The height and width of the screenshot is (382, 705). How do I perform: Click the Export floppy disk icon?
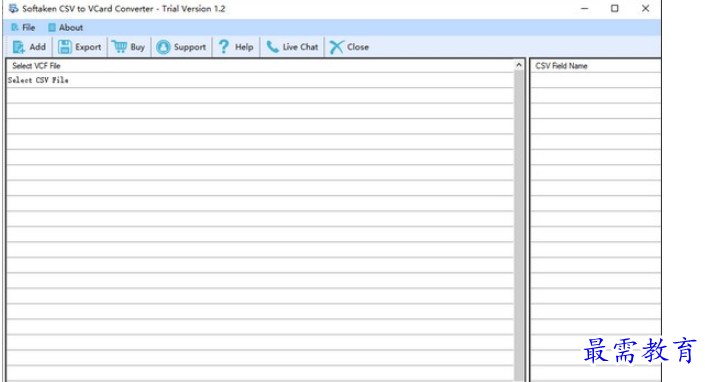pyautogui.click(x=65, y=47)
